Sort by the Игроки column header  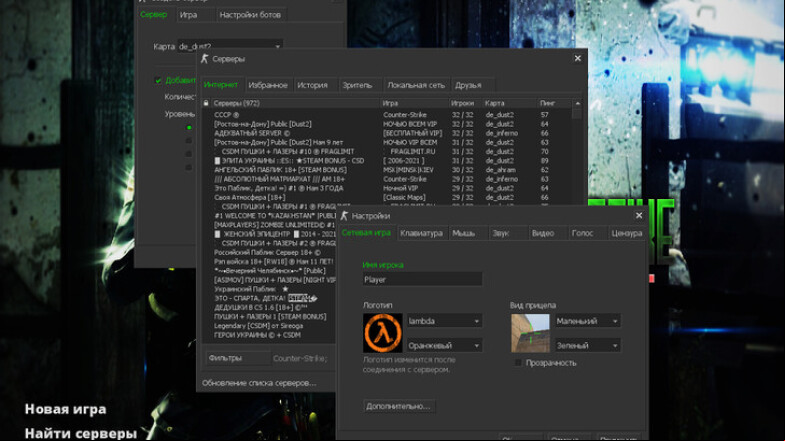point(466,103)
